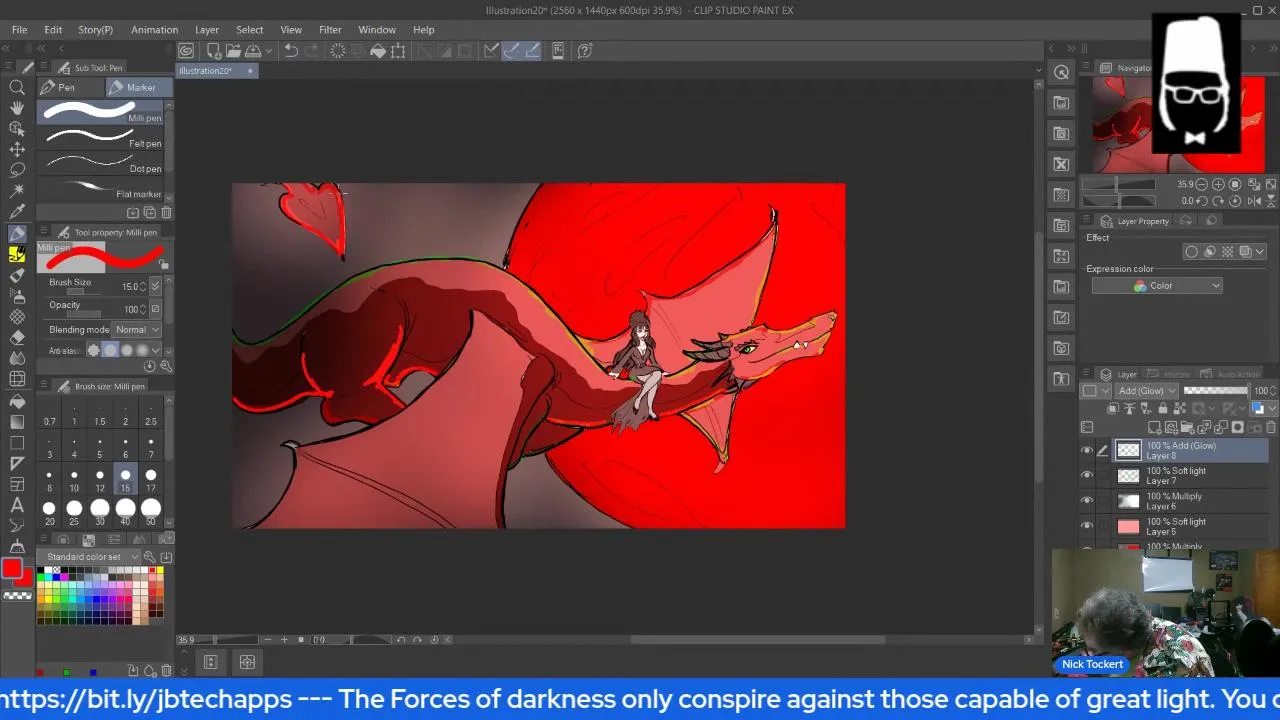Image resolution: width=1280 pixels, height=720 pixels.
Task: Select the Lasso selection tool
Action: 17,170
